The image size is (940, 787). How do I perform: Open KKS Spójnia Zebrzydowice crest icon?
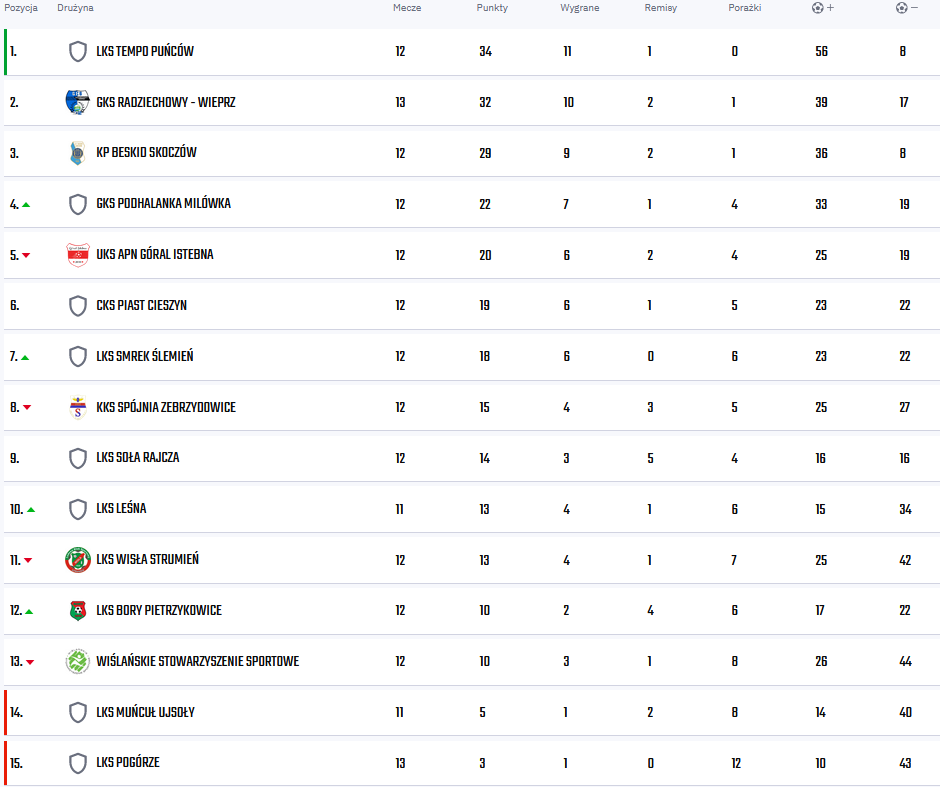[77, 407]
